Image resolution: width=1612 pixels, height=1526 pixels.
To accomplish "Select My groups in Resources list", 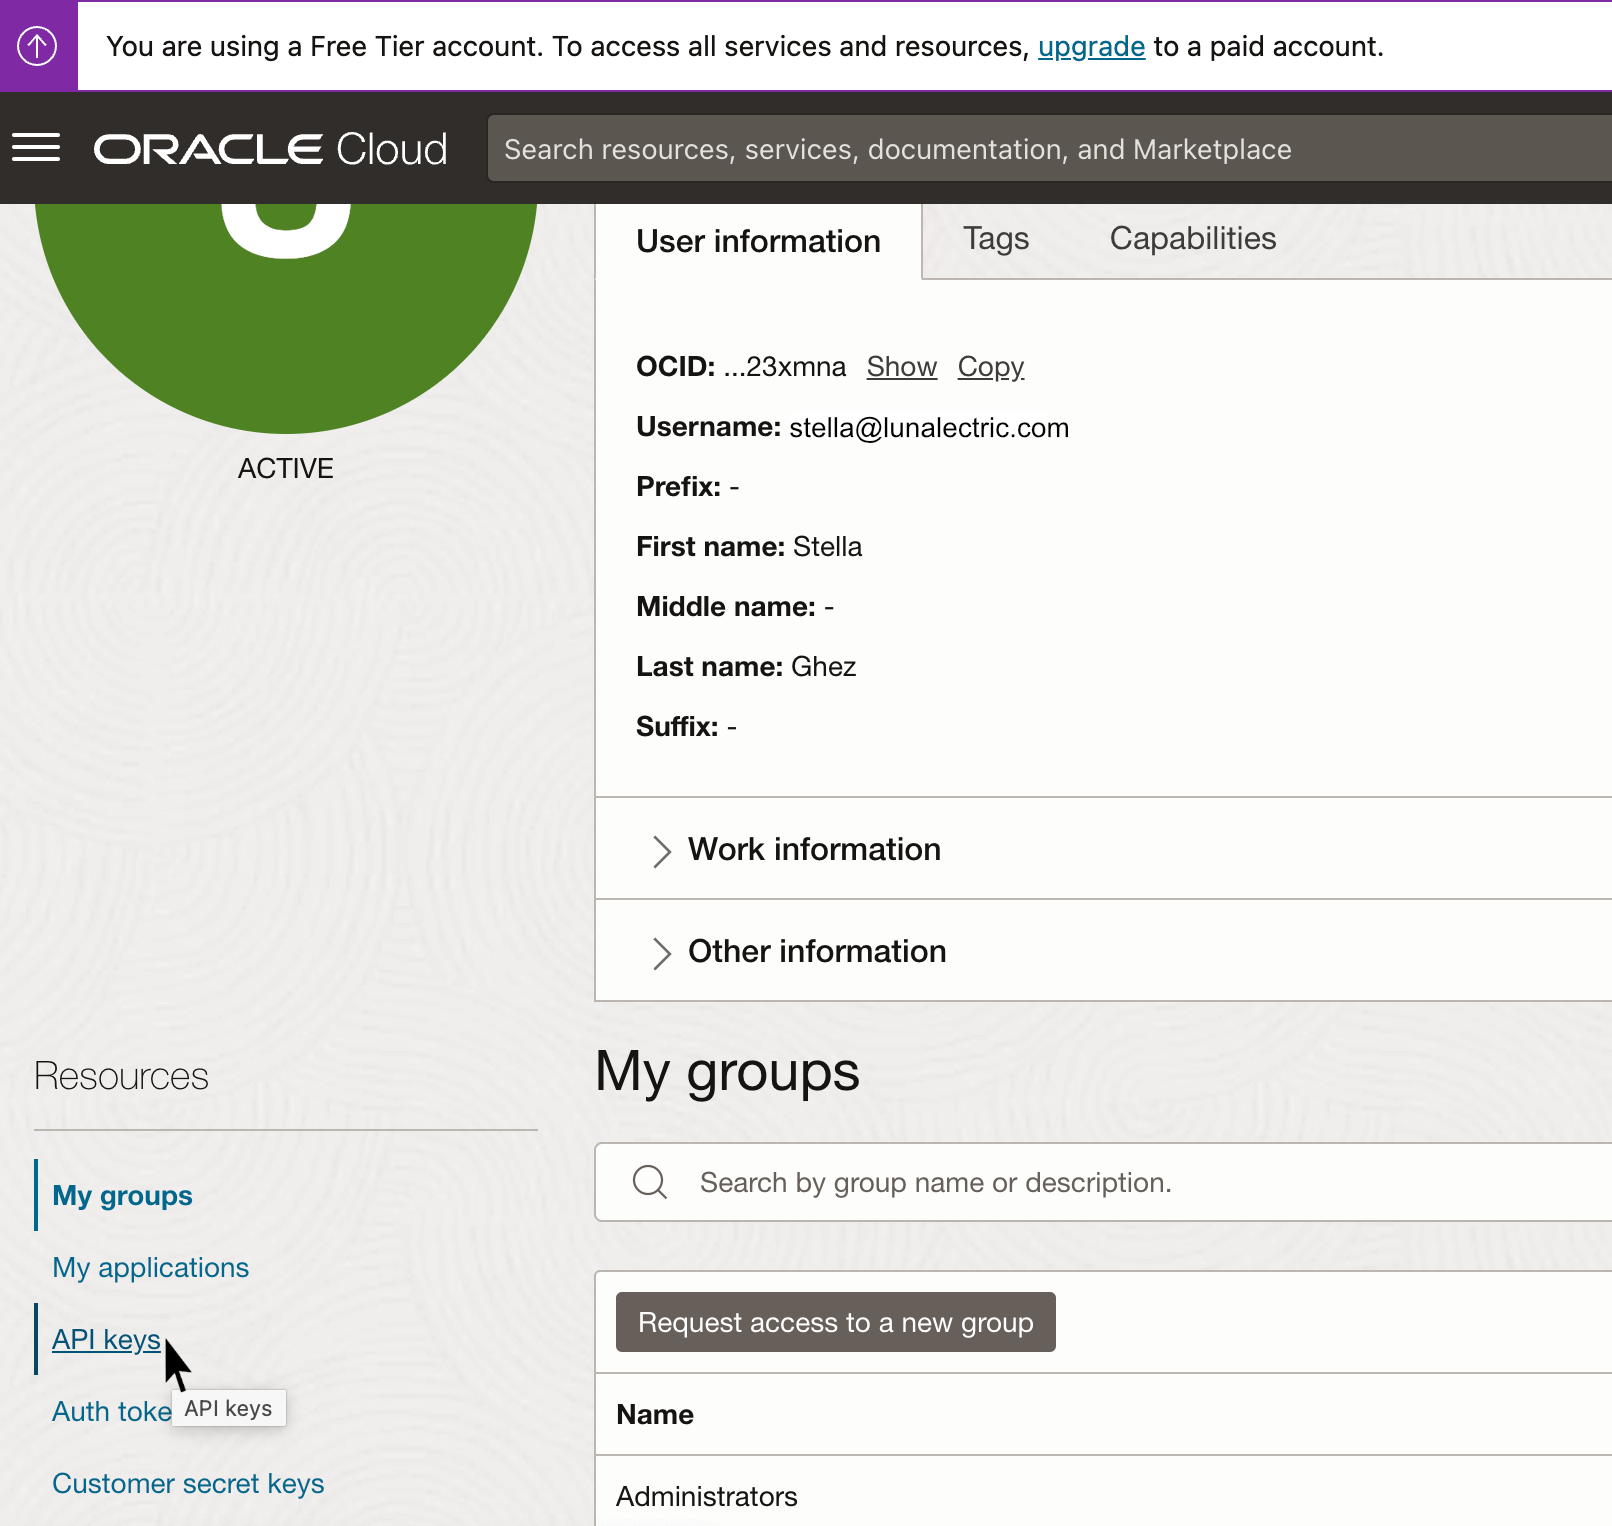I will [122, 1195].
